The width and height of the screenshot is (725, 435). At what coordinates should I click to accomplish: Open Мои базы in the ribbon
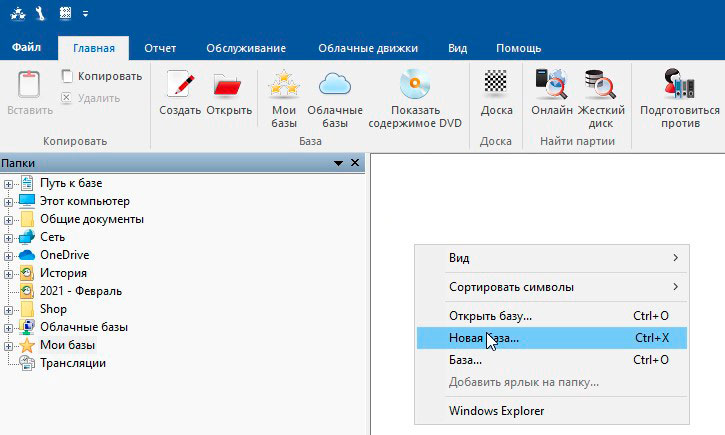284,85
